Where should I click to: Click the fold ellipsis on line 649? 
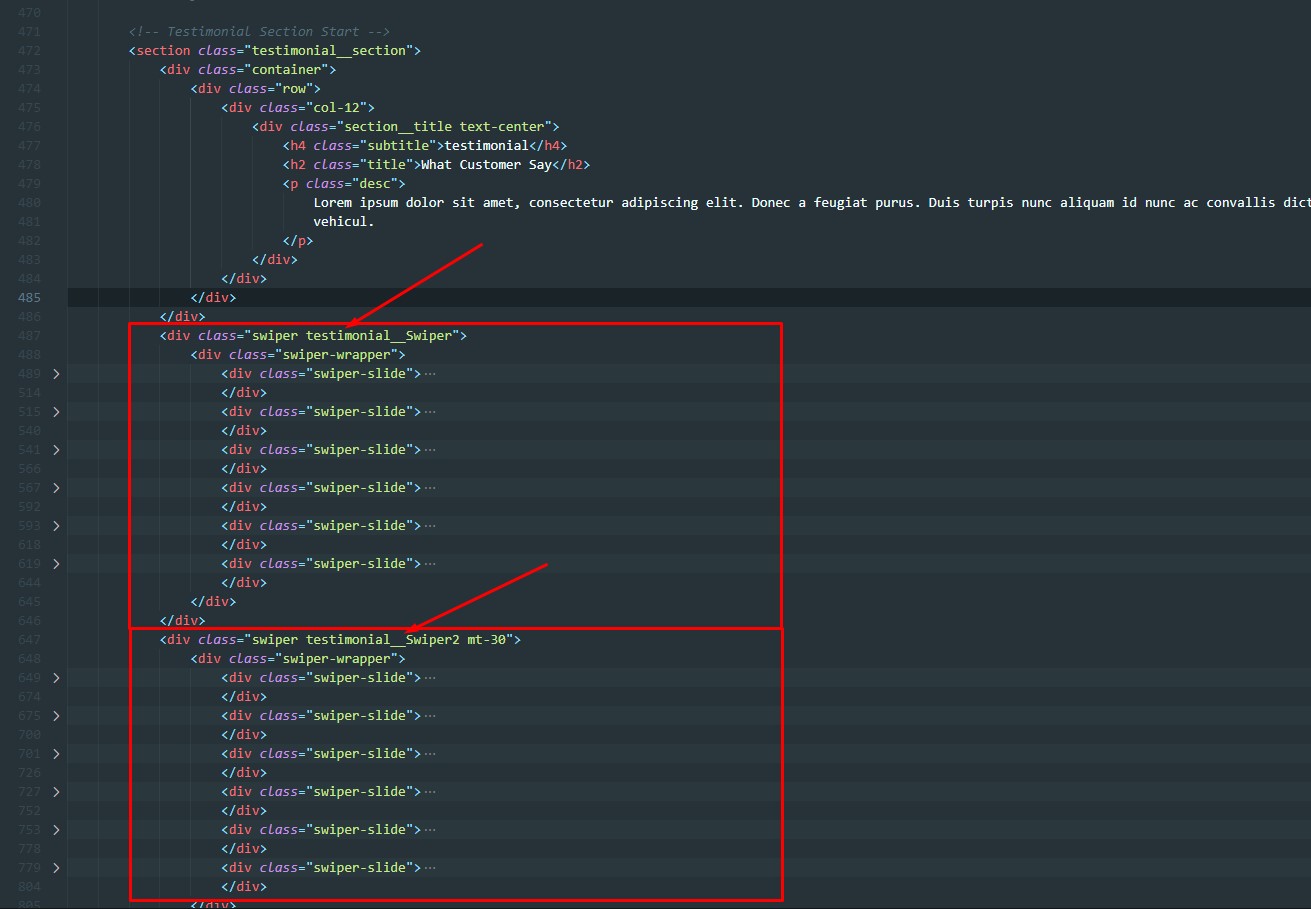pyautogui.click(x=430, y=678)
